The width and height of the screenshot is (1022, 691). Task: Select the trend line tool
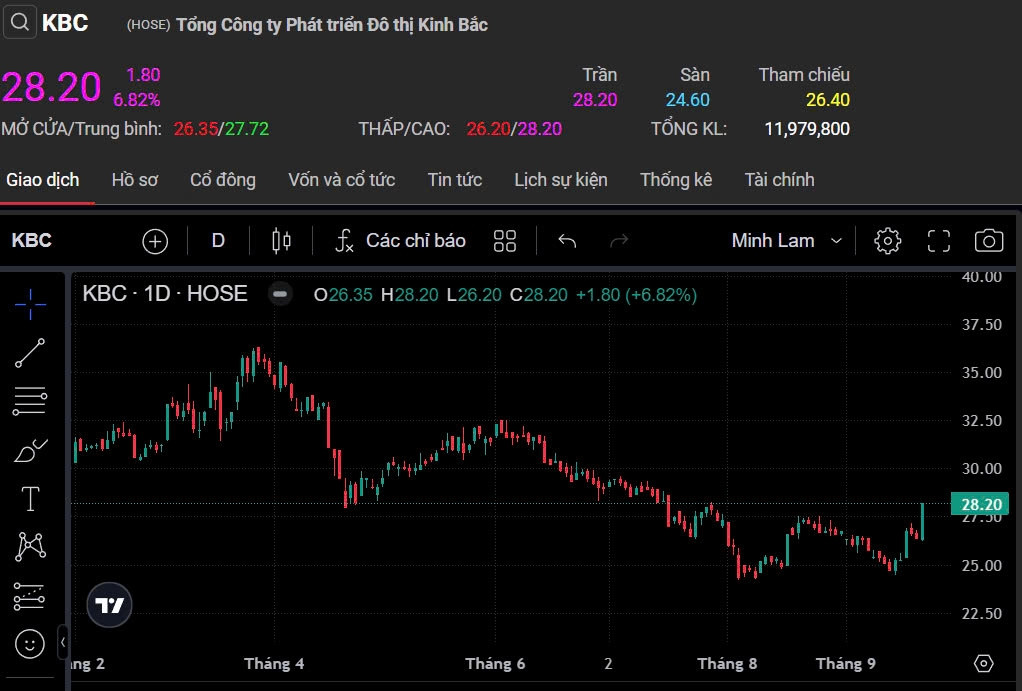(30, 353)
